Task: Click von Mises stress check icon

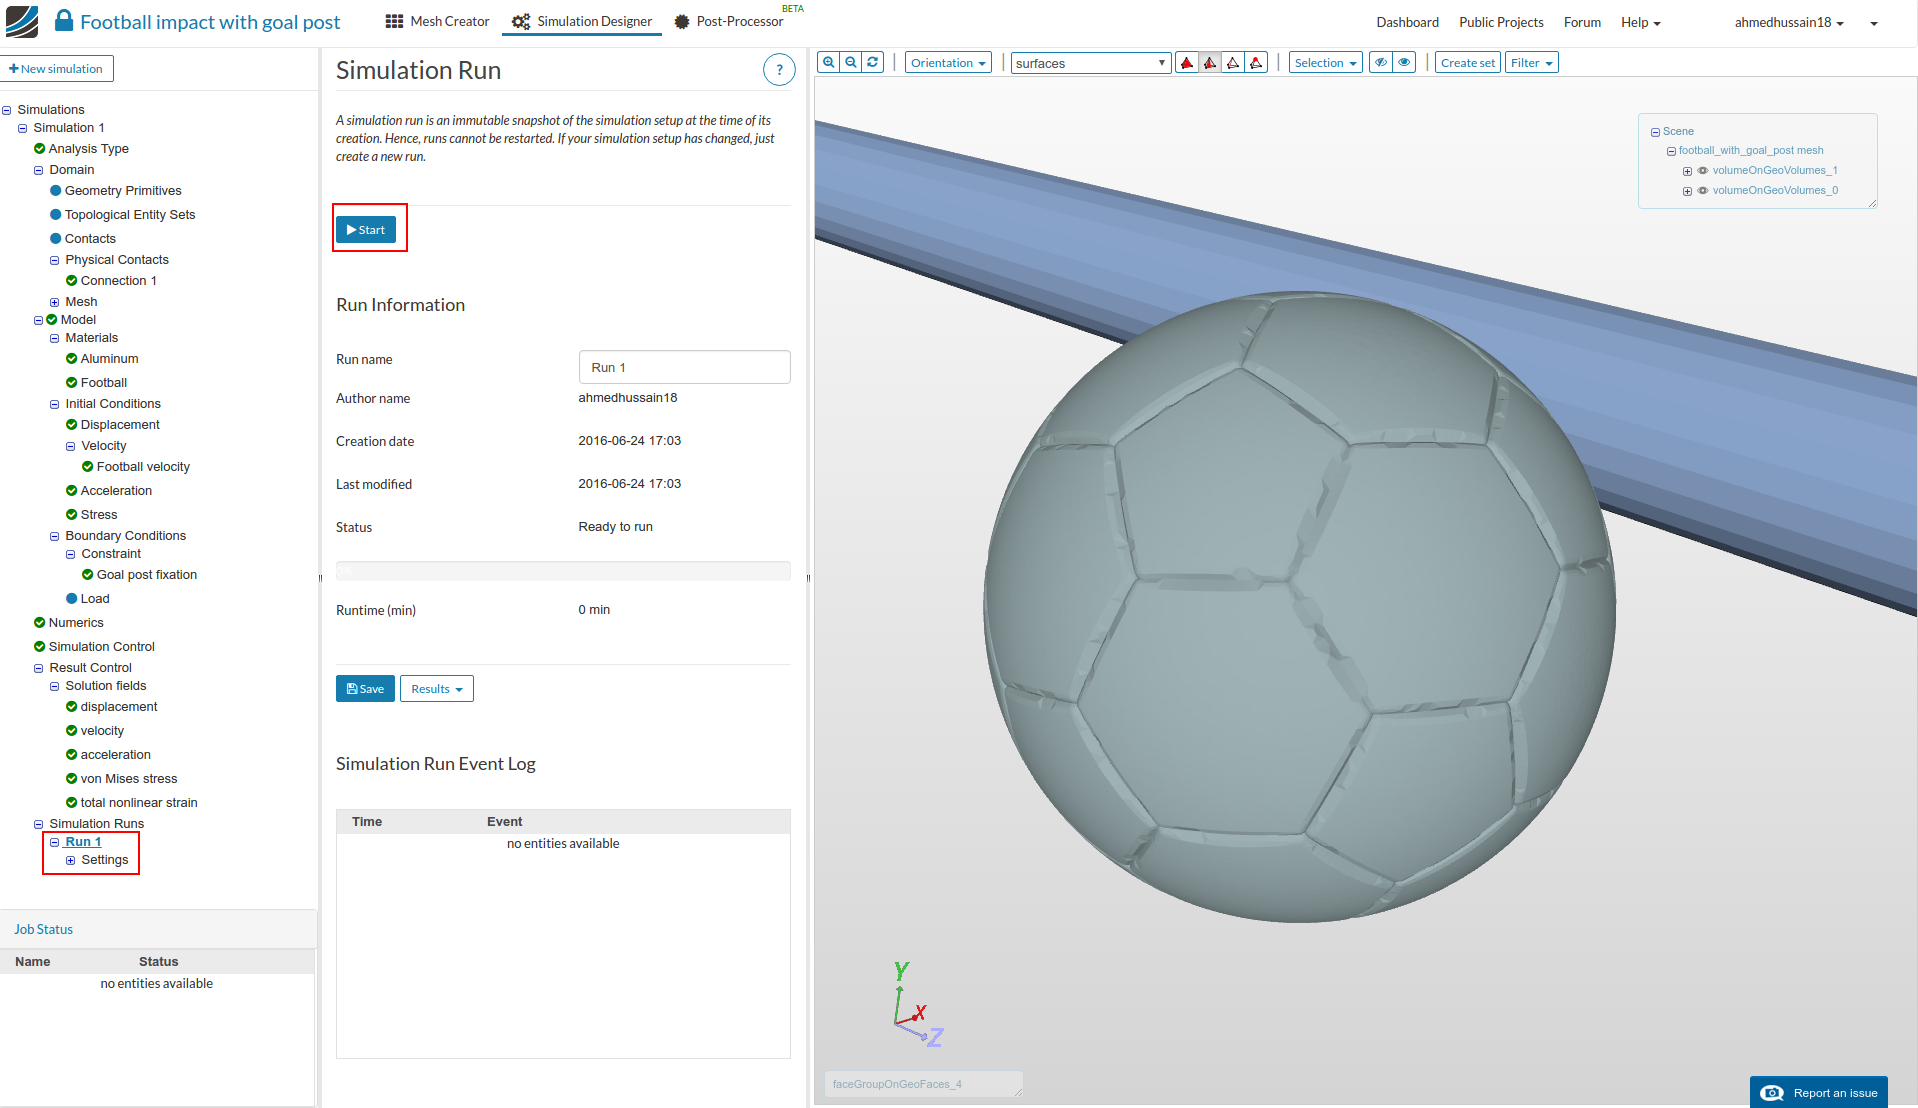Action: (x=71, y=779)
